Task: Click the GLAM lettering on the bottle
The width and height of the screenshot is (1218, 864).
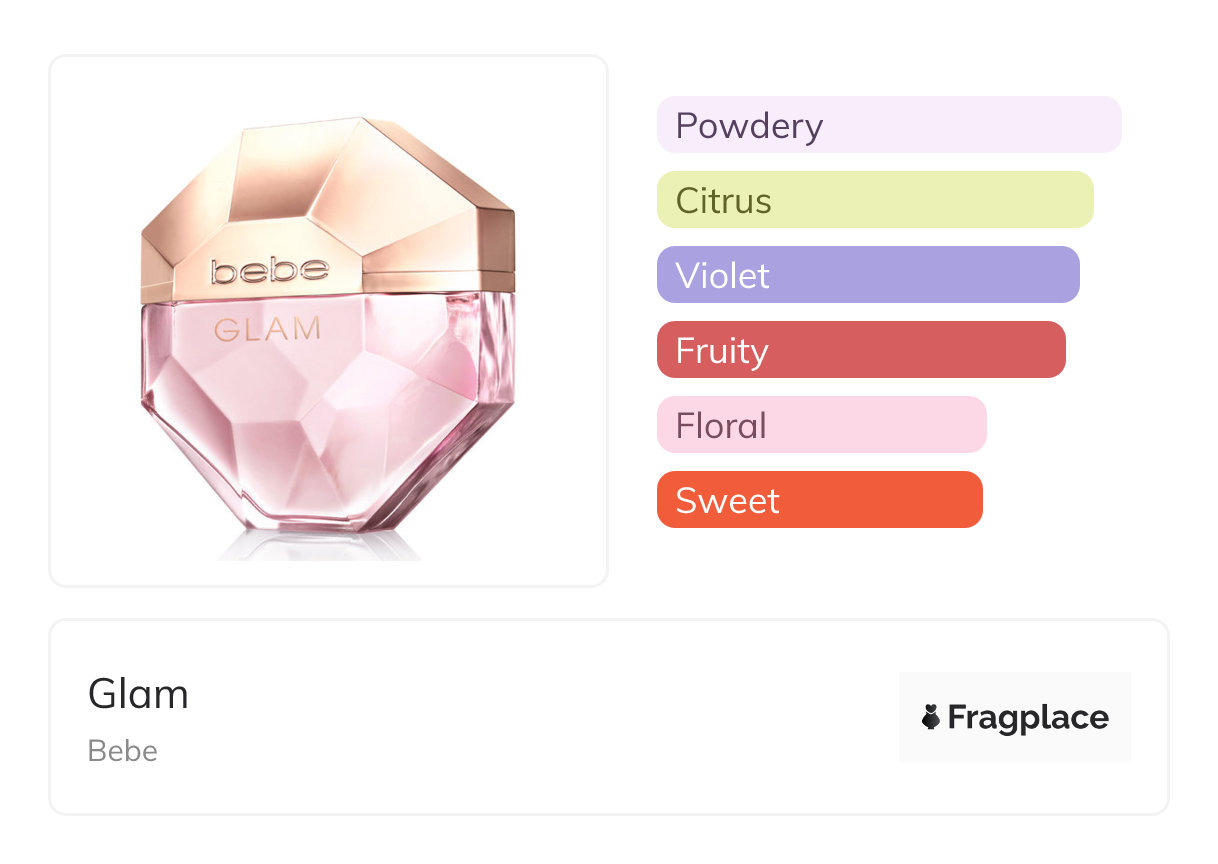Action: click(267, 329)
